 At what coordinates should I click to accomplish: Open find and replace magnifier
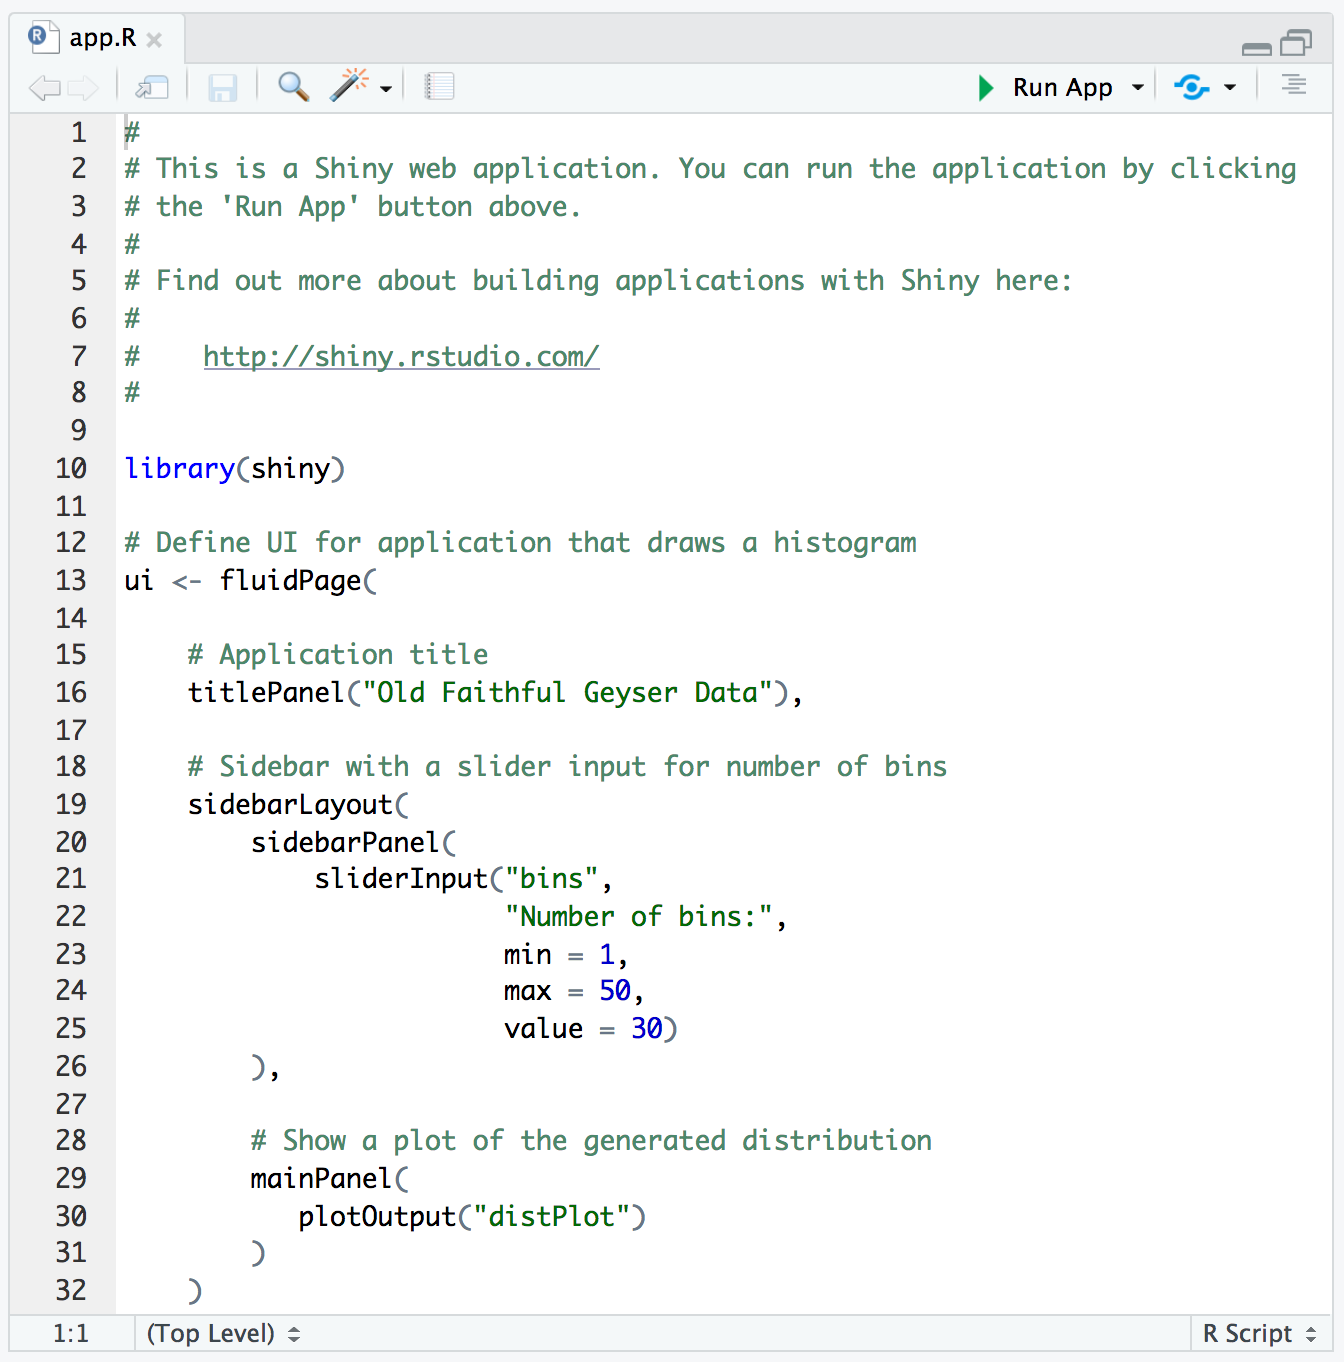pyautogui.click(x=293, y=87)
